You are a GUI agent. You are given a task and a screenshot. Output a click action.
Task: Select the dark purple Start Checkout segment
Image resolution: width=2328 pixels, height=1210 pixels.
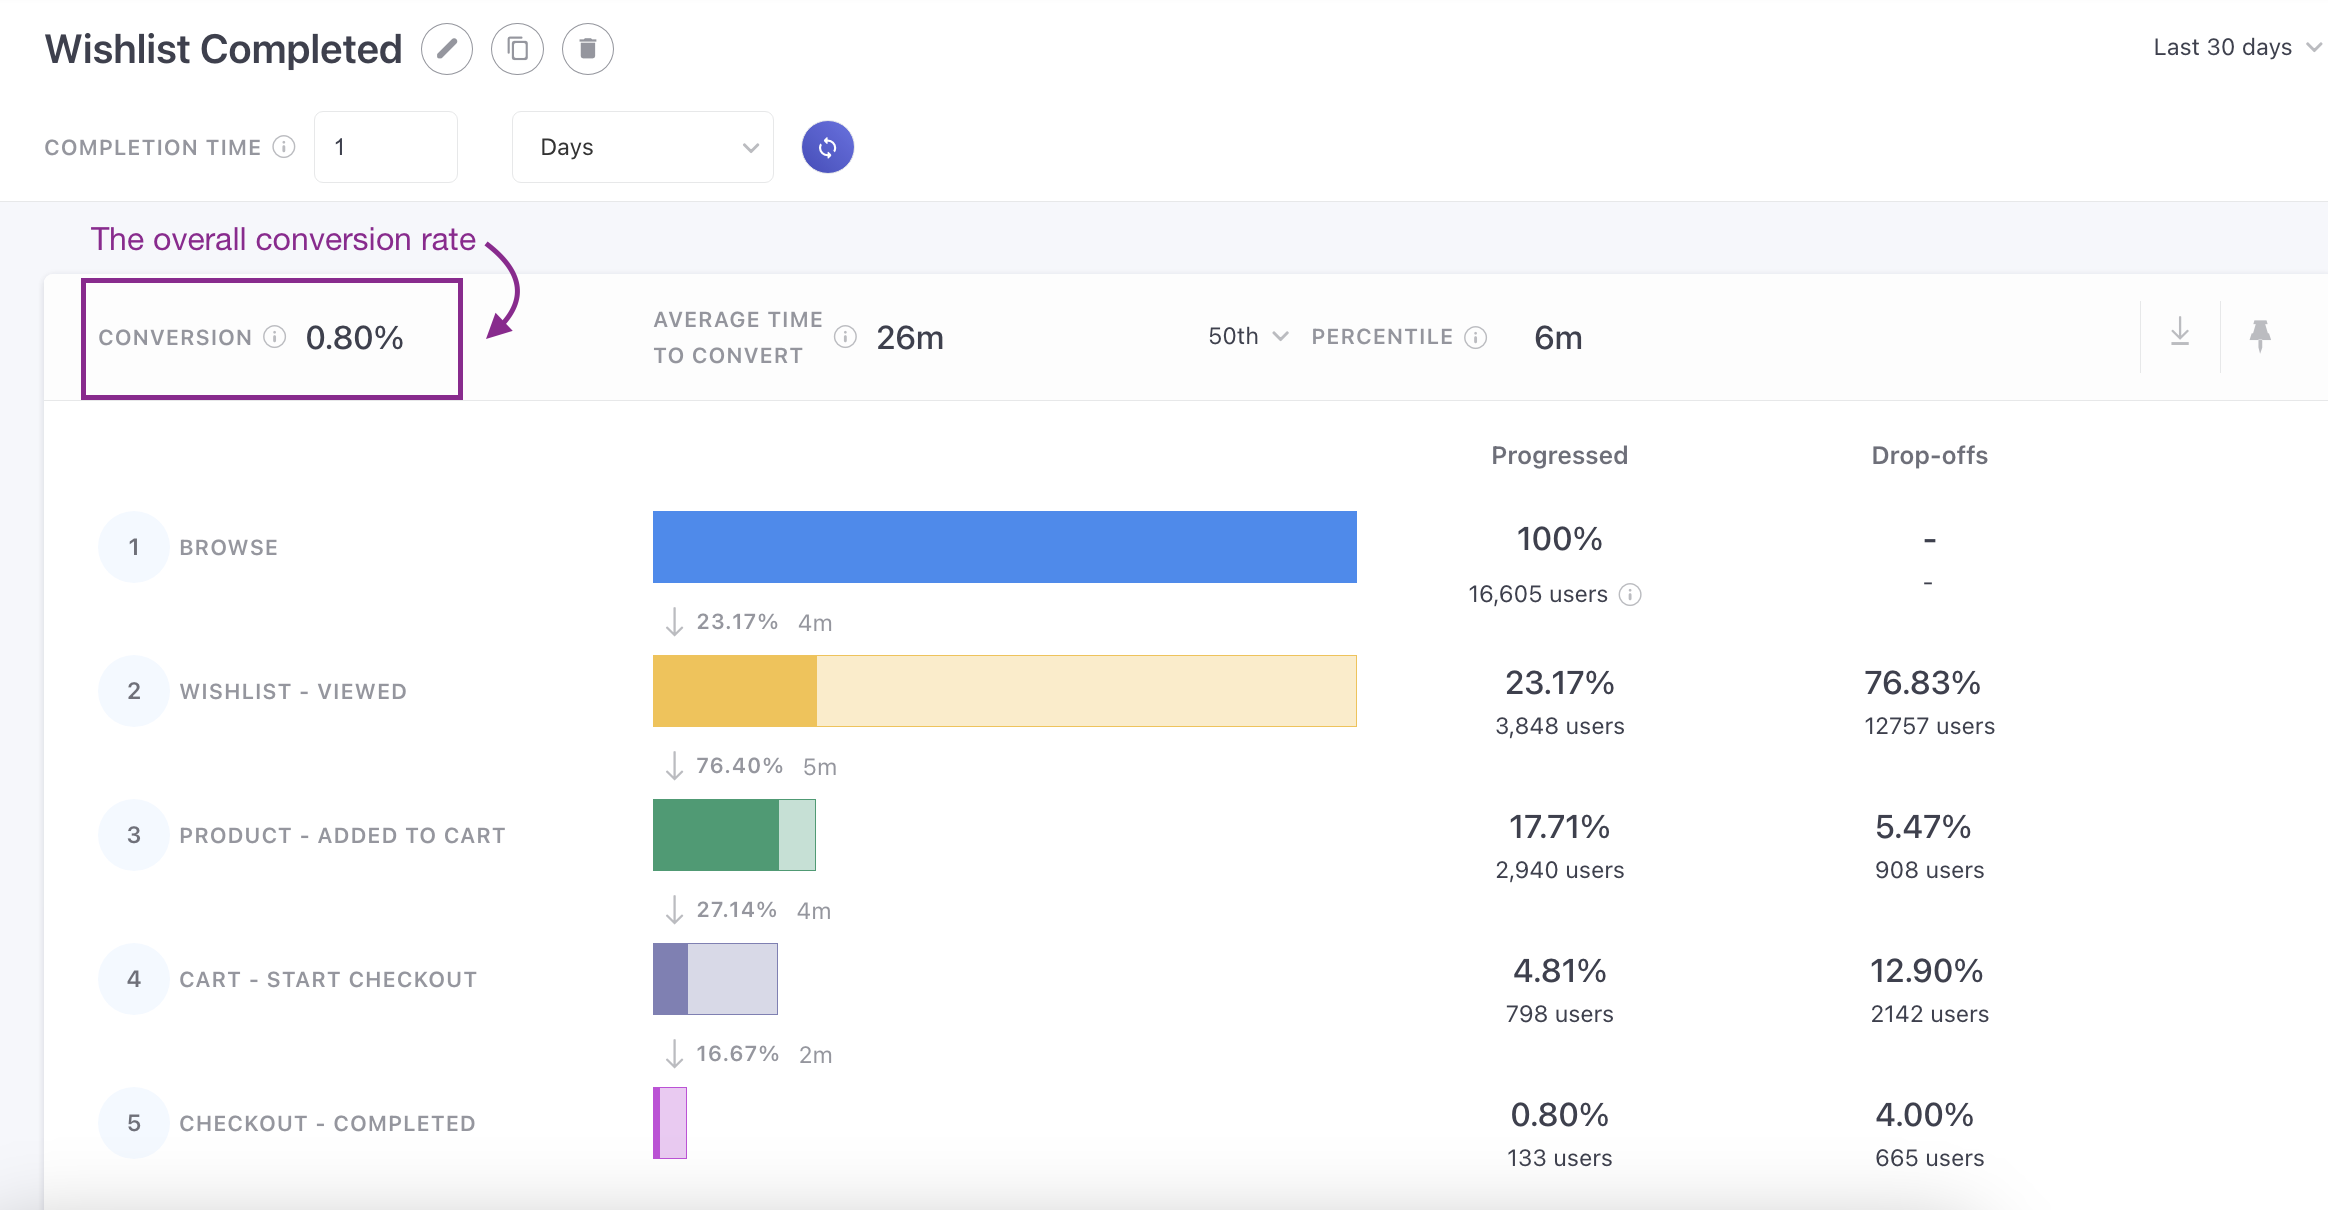[x=670, y=979]
